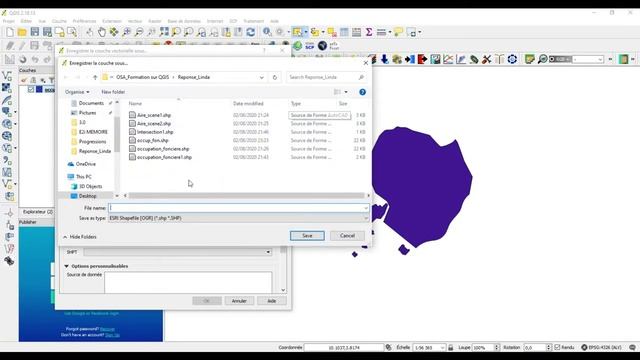Click the blue help icon in save dialog
This screenshot has height=360, width=640.
pos(362,92)
